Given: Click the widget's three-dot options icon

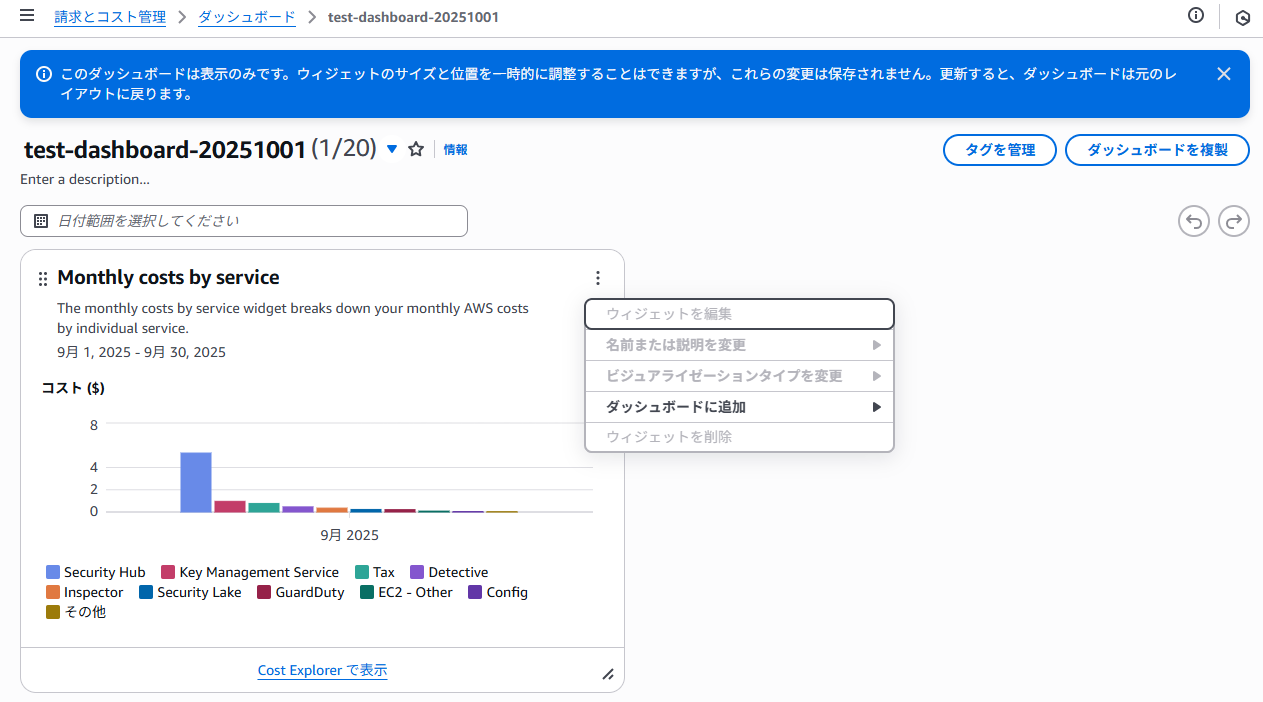Looking at the screenshot, I should pyautogui.click(x=598, y=278).
